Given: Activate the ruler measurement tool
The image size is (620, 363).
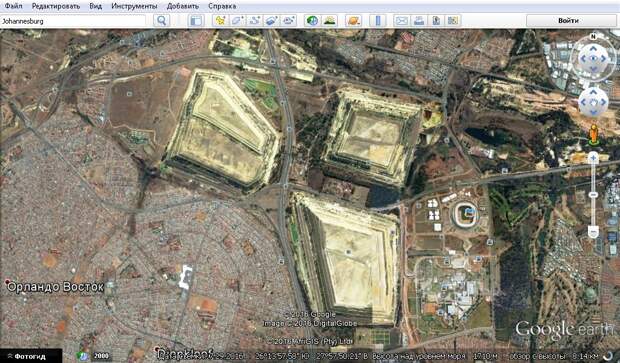Looking at the screenshot, I should click(x=378, y=21).
